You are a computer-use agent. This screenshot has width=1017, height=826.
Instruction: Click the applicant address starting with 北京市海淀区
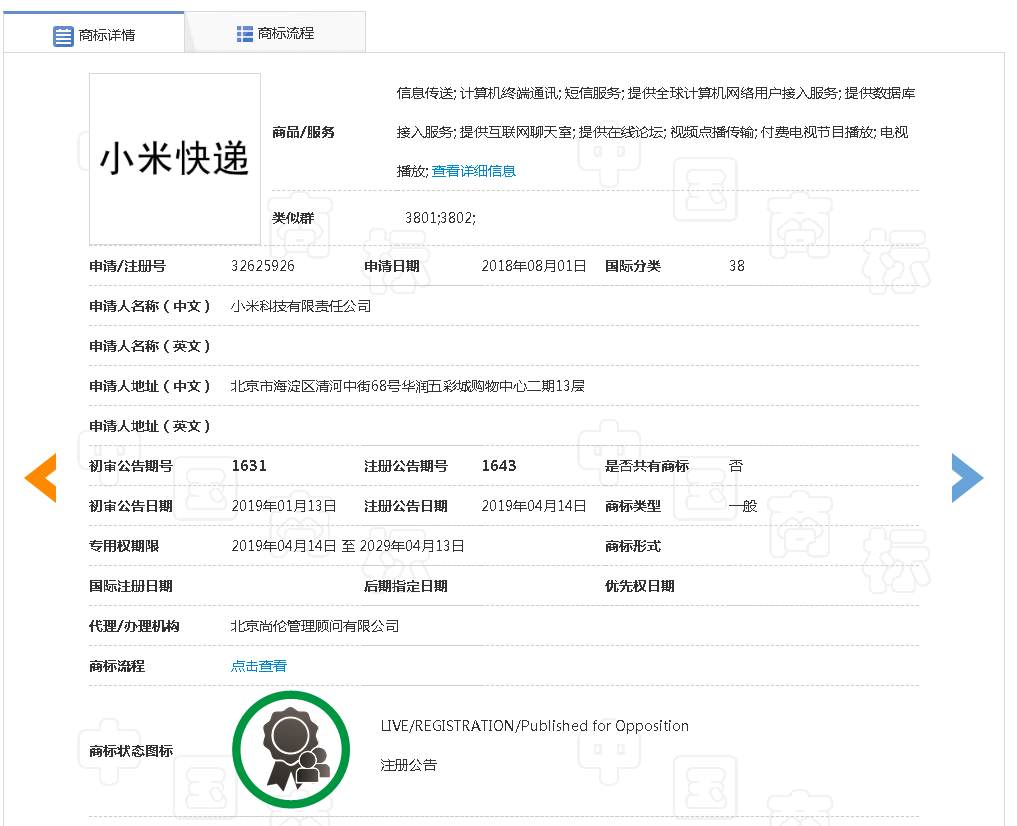408,386
